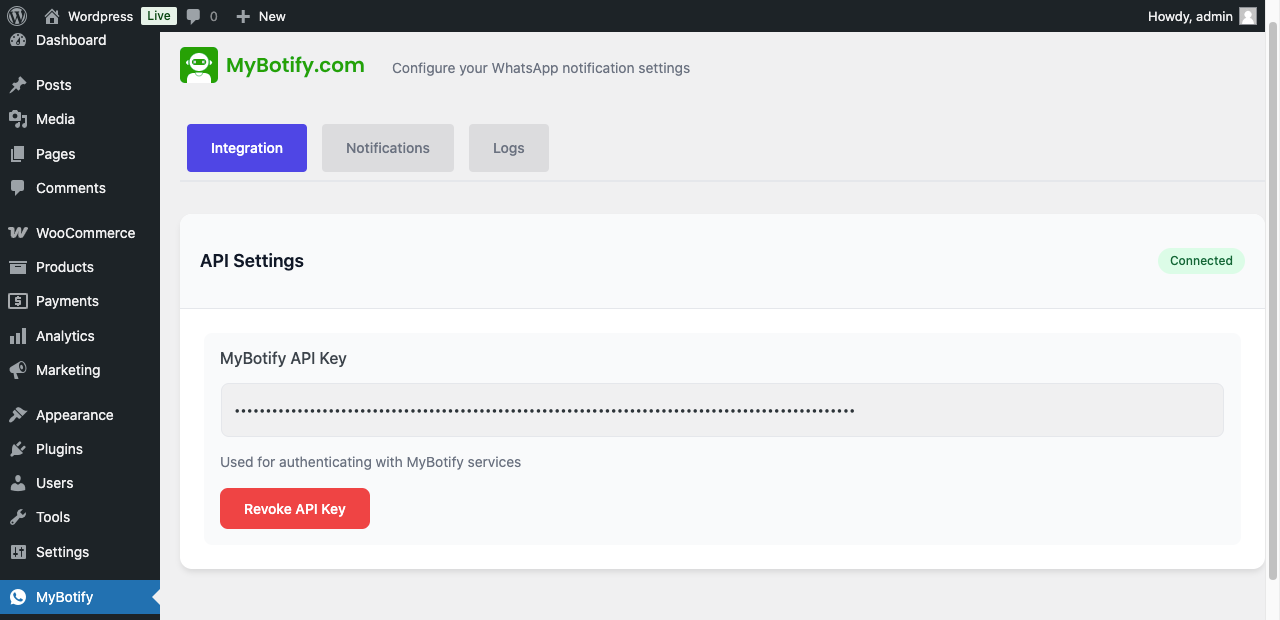
Task: Click the home icon beside the Wordpress site name
Action: (x=52, y=16)
